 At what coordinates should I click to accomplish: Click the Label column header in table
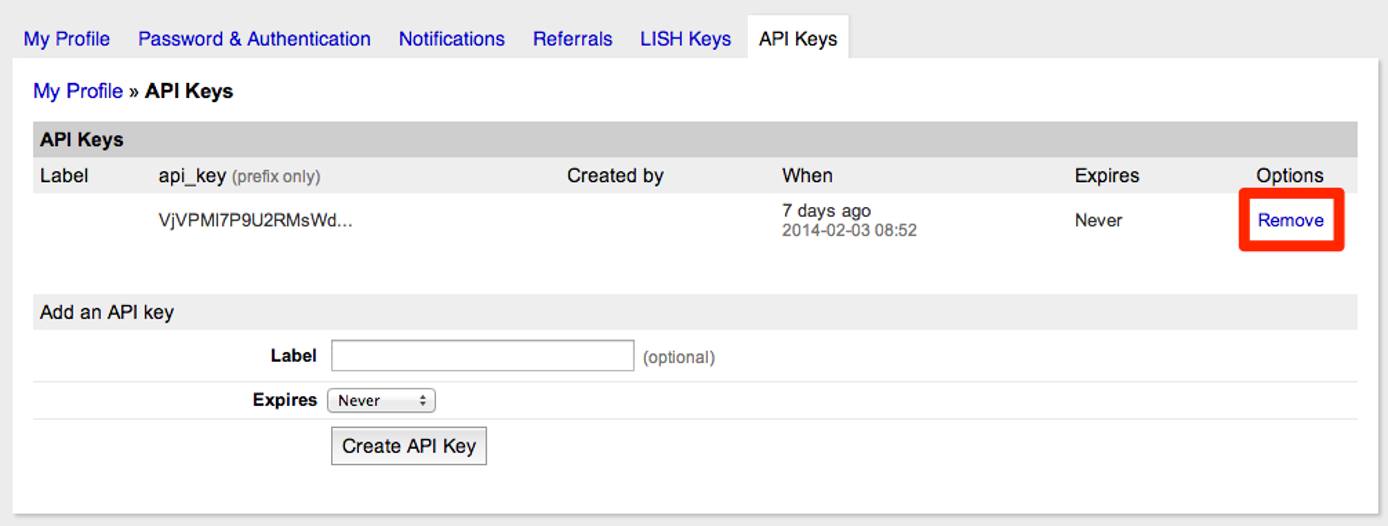click(64, 176)
